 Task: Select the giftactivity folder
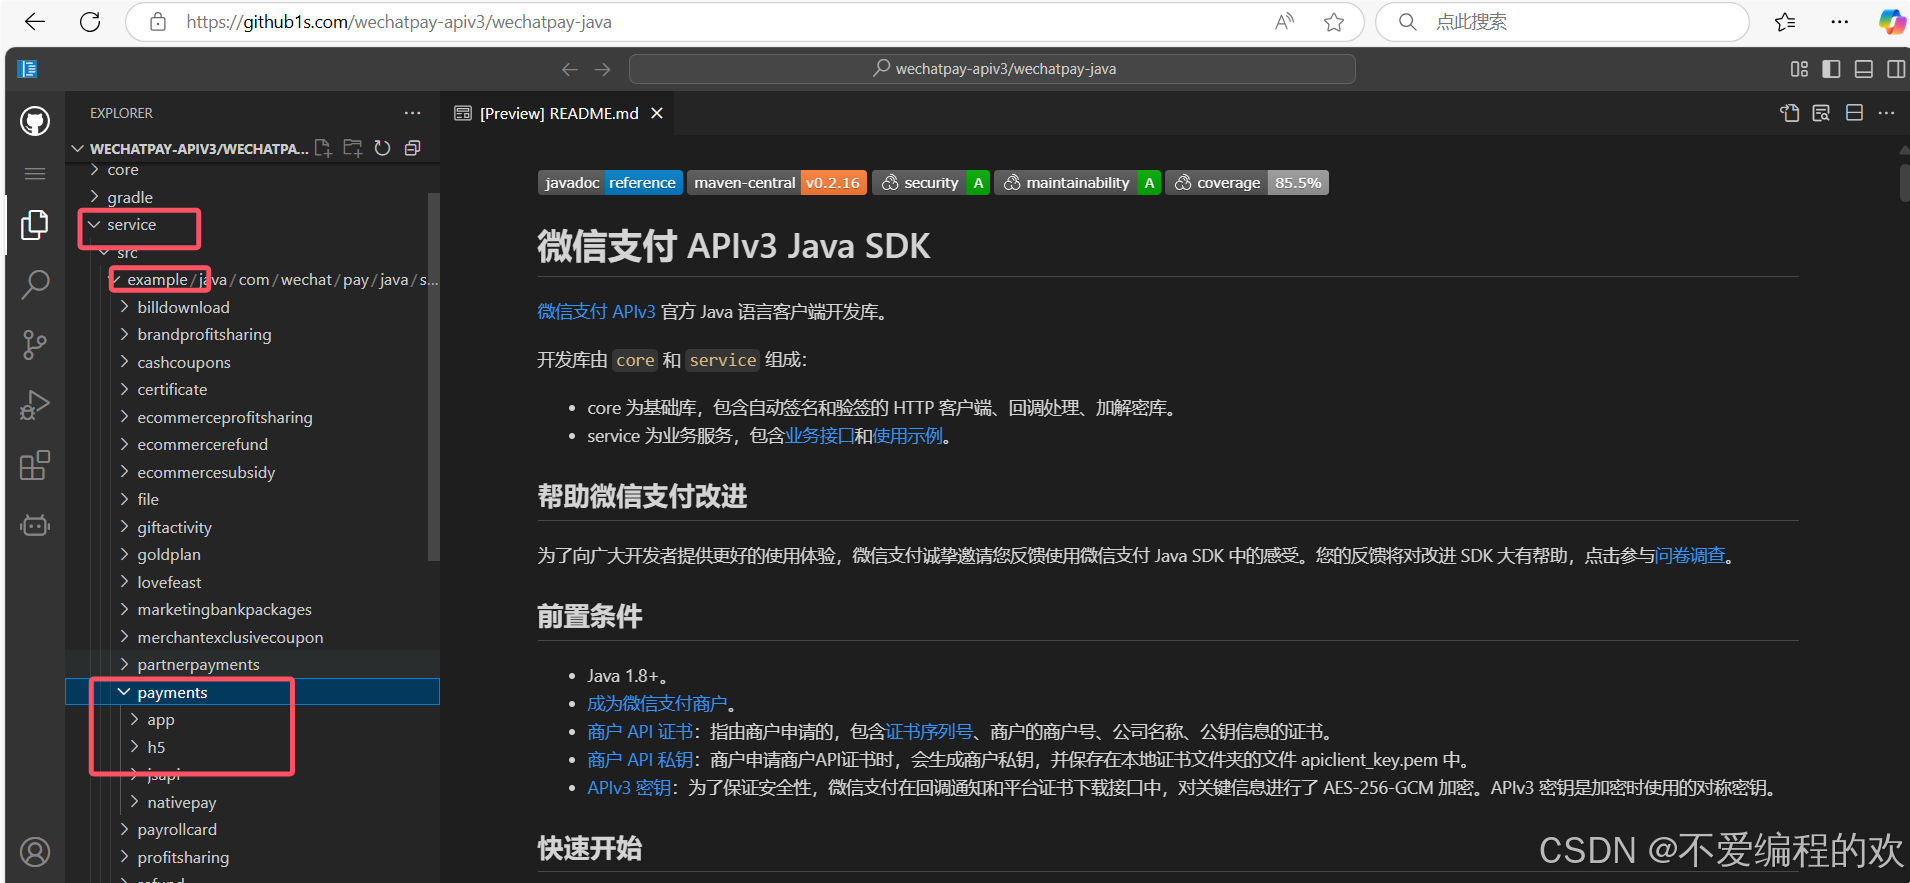[174, 527]
